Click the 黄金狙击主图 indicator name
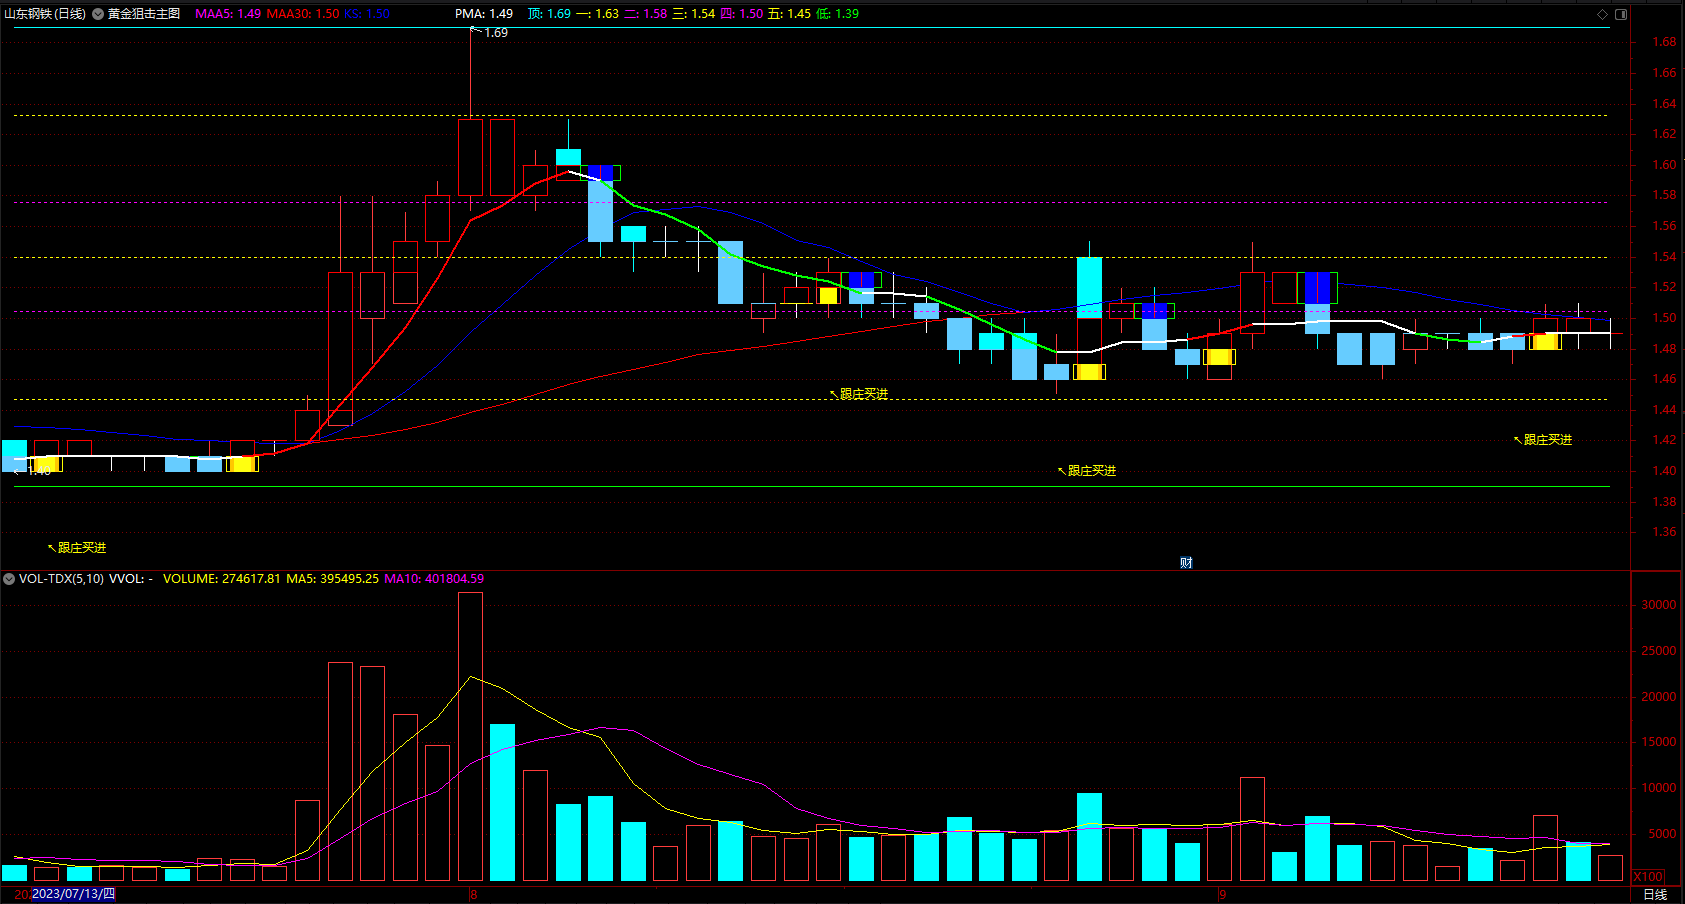Image resolution: width=1685 pixels, height=904 pixels. [x=144, y=14]
